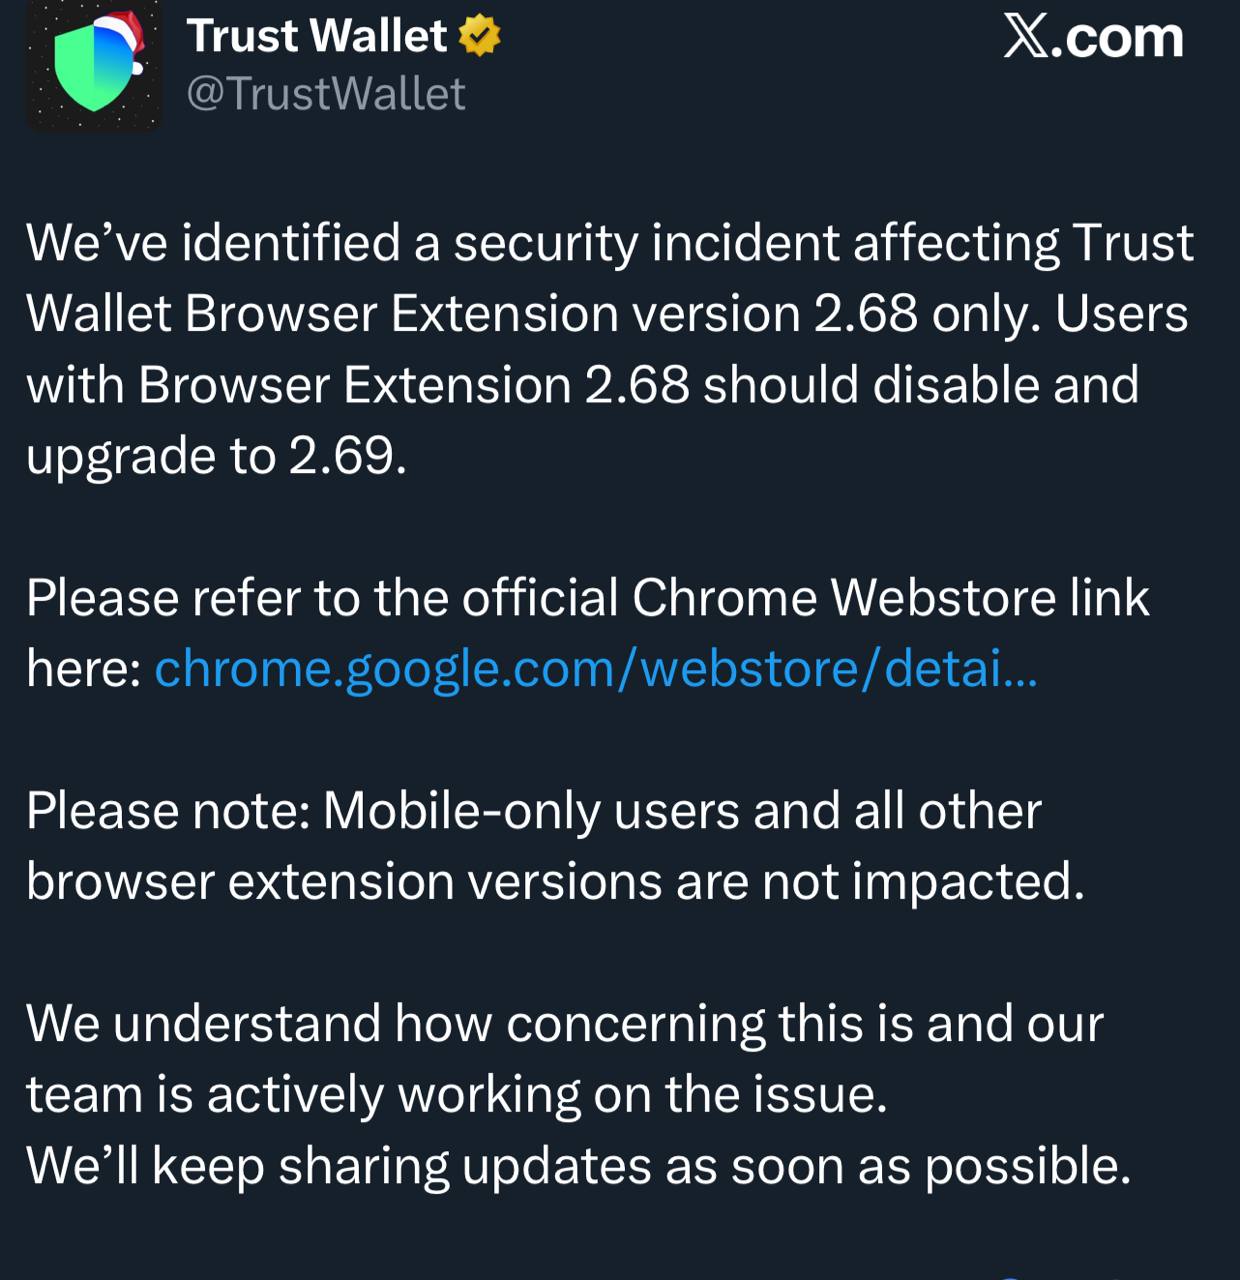The width and height of the screenshot is (1240, 1280).
Task: Click the "should disable and" text
Action: 921,385
